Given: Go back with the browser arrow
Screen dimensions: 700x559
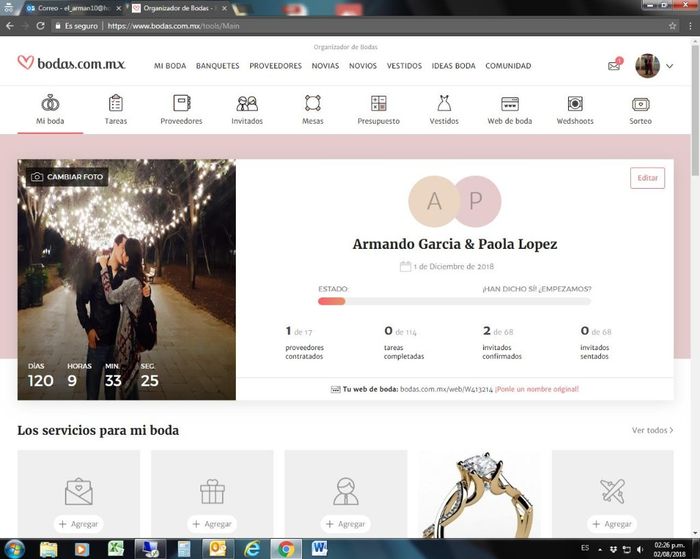Looking at the screenshot, I should (x=10, y=26).
